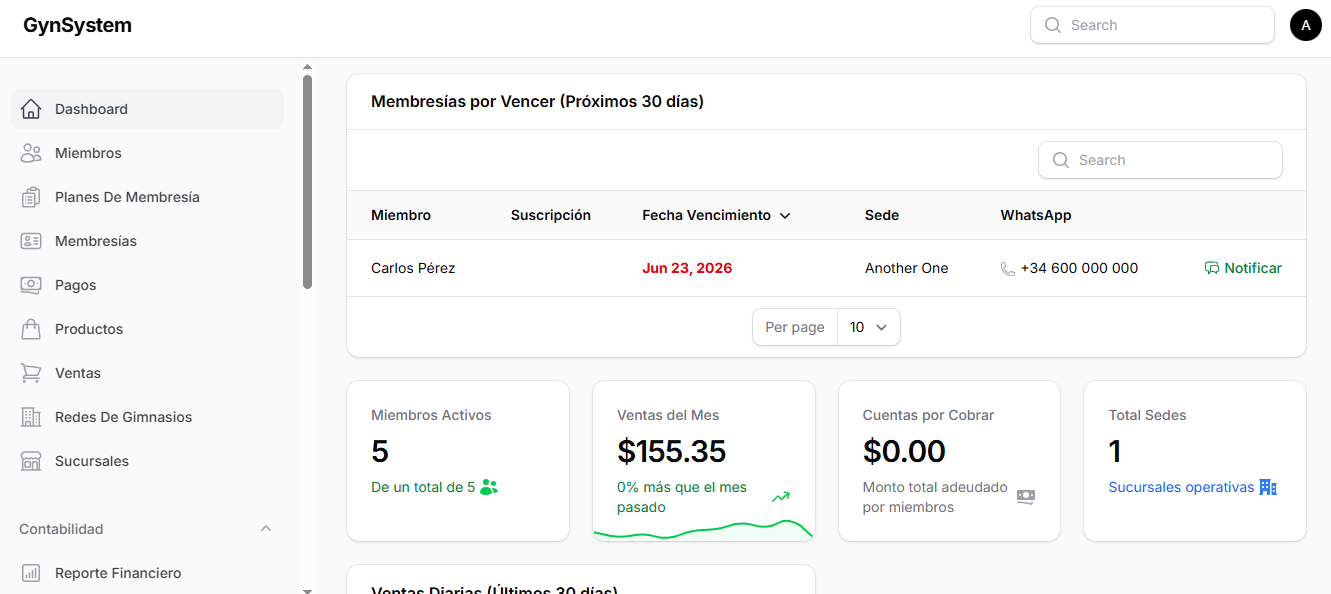Open the user avatar 'A' menu
This screenshot has width=1331, height=594.
1306,25
